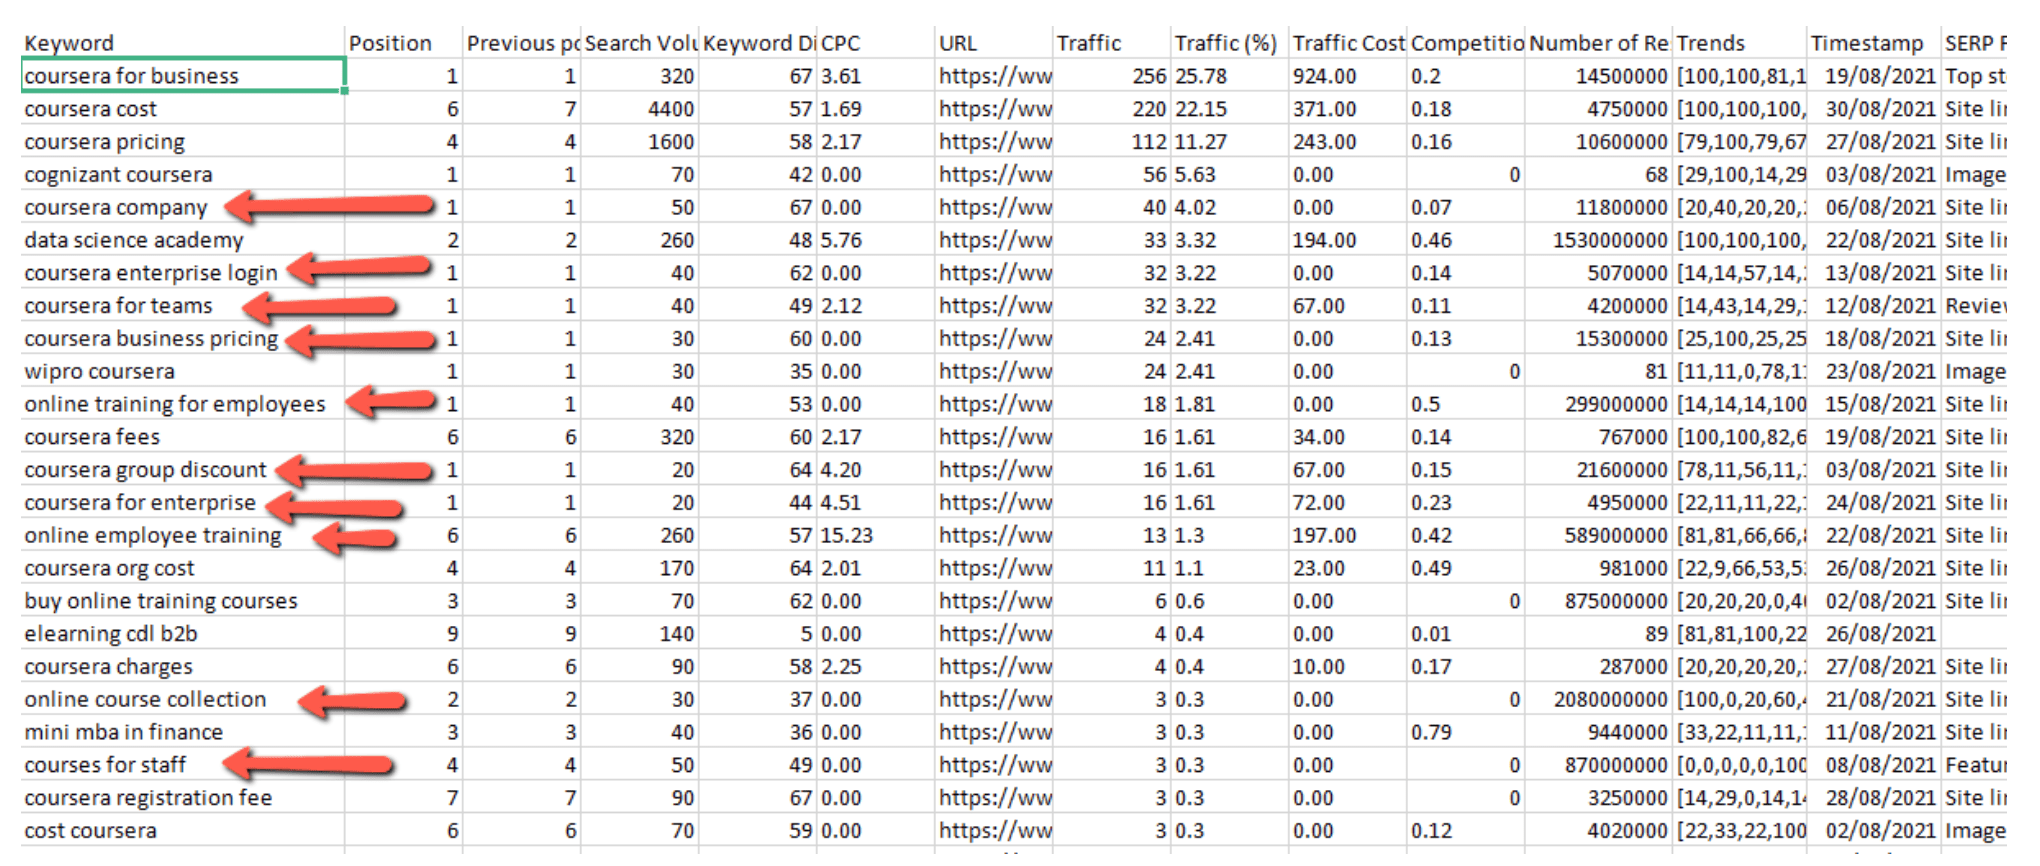Open the URL link in the 'coursera cost' row
The width and height of the screenshot is (2040, 866).
[994, 109]
